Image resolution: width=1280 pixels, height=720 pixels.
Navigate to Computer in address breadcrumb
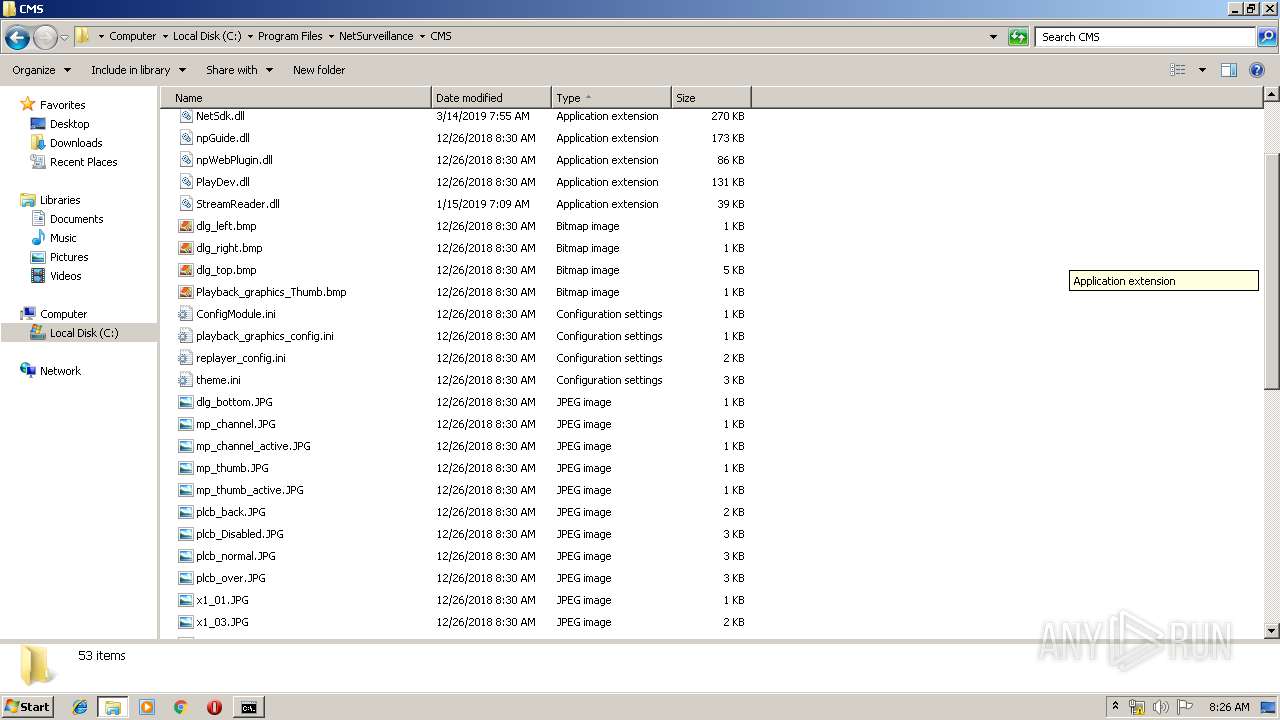click(x=132, y=36)
